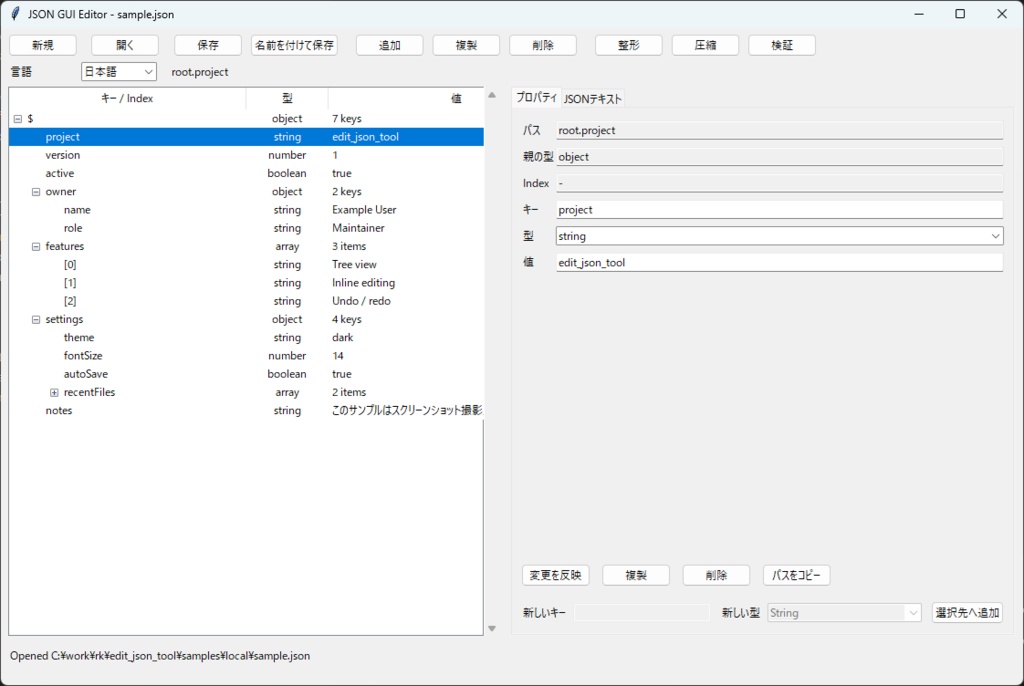The height and width of the screenshot is (686, 1024).
Task: Click the 新規 (New) button
Action: coord(43,45)
